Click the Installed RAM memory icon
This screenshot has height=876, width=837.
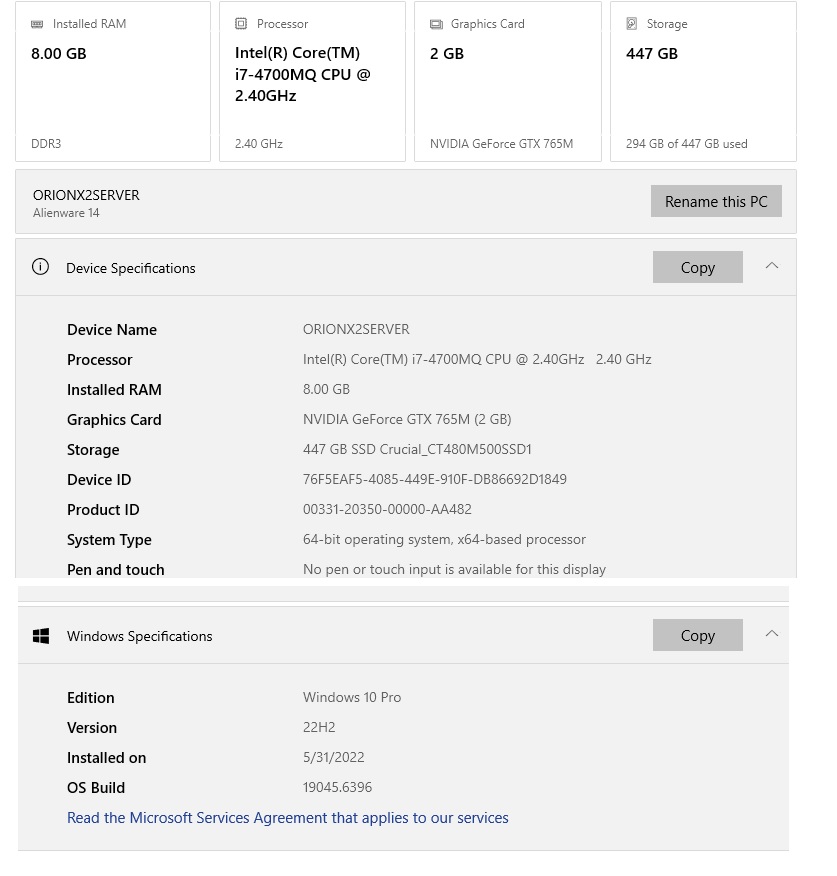pyautogui.click(x=37, y=24)
